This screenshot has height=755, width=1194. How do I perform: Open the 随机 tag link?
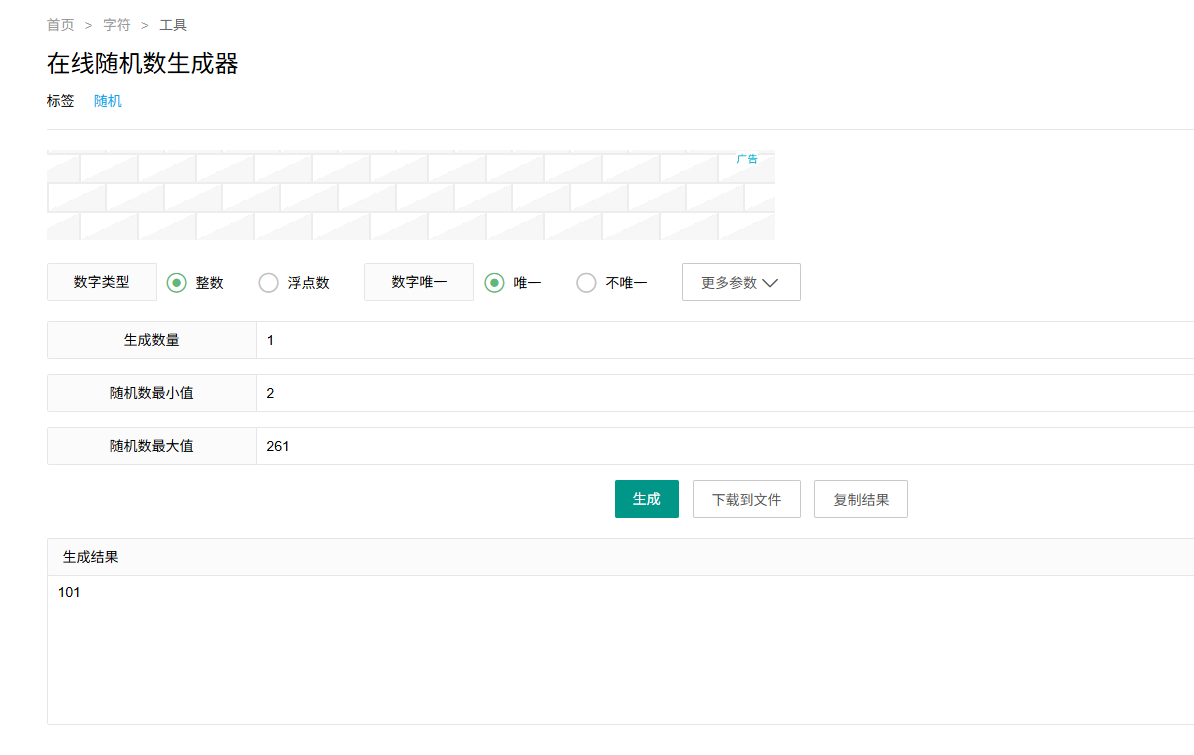108,101
